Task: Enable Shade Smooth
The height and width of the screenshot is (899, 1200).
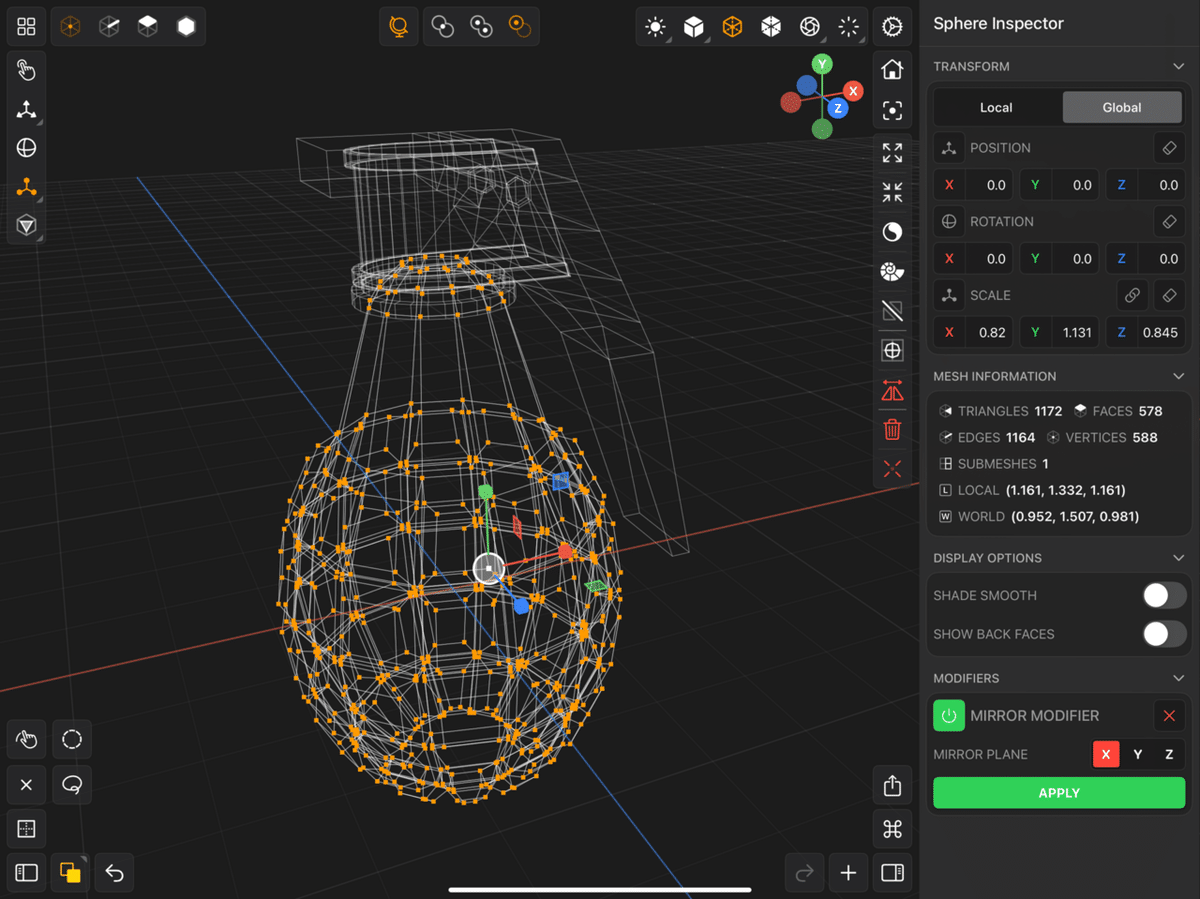Action: (x=1163, y=595)
